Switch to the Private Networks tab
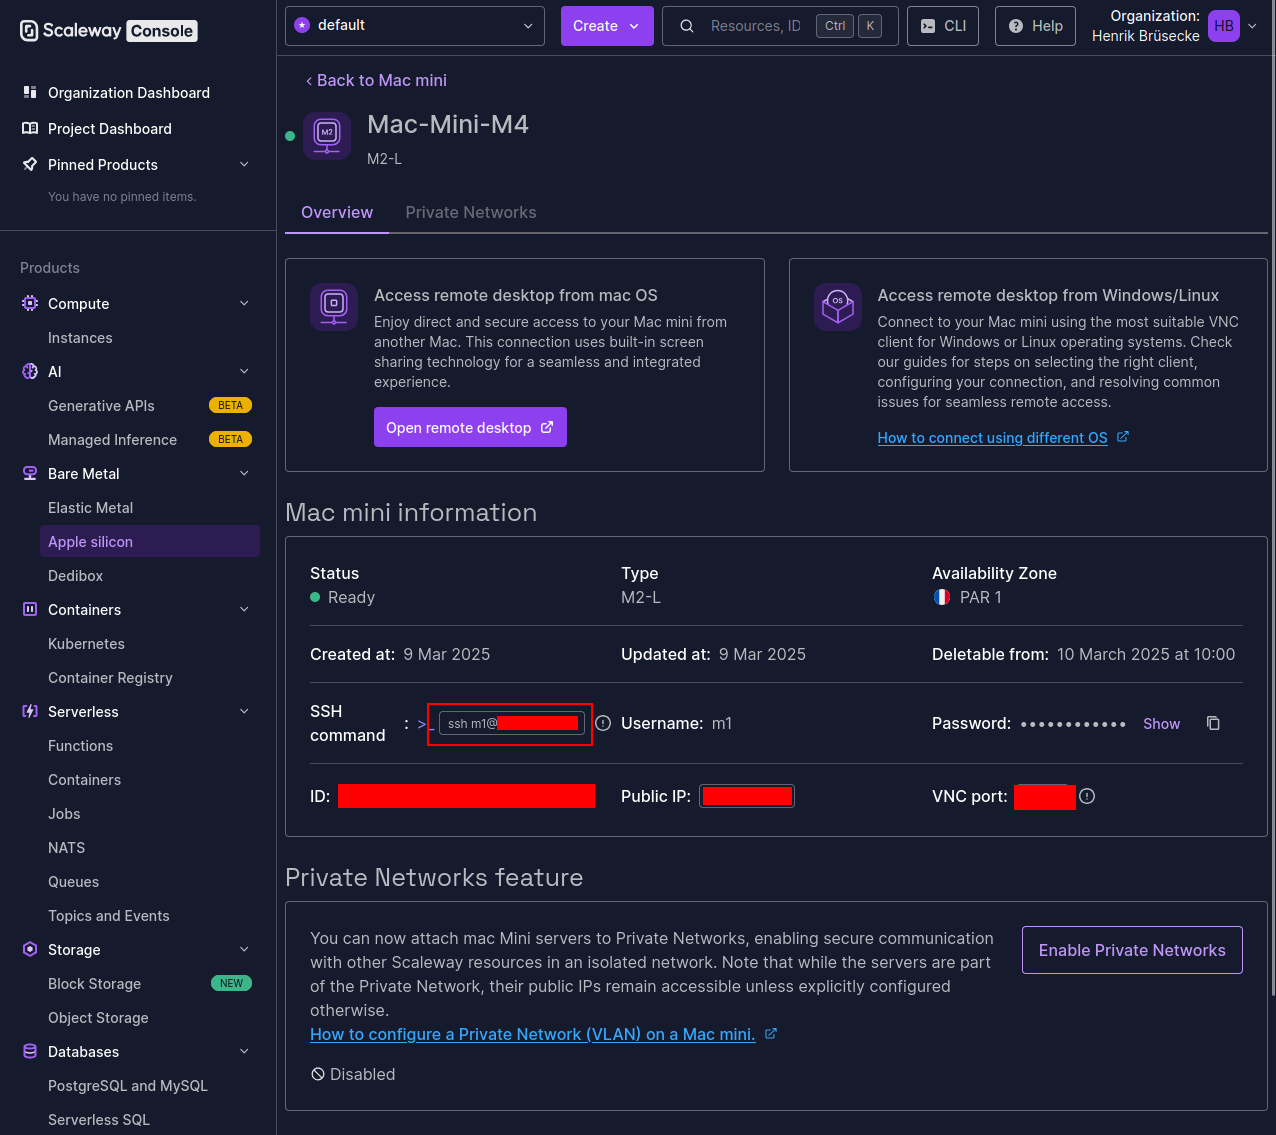 tap(471, 213)
